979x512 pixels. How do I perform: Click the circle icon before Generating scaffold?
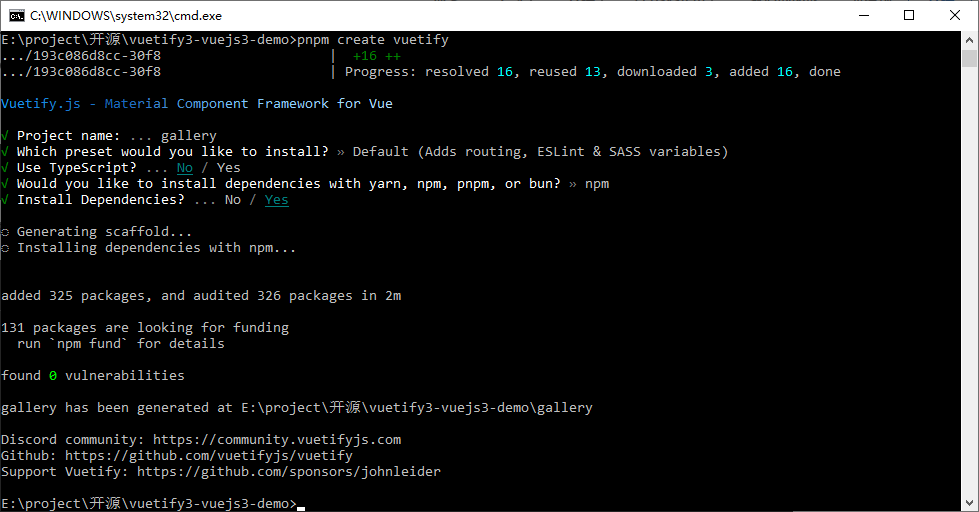[x=5, y=232]
